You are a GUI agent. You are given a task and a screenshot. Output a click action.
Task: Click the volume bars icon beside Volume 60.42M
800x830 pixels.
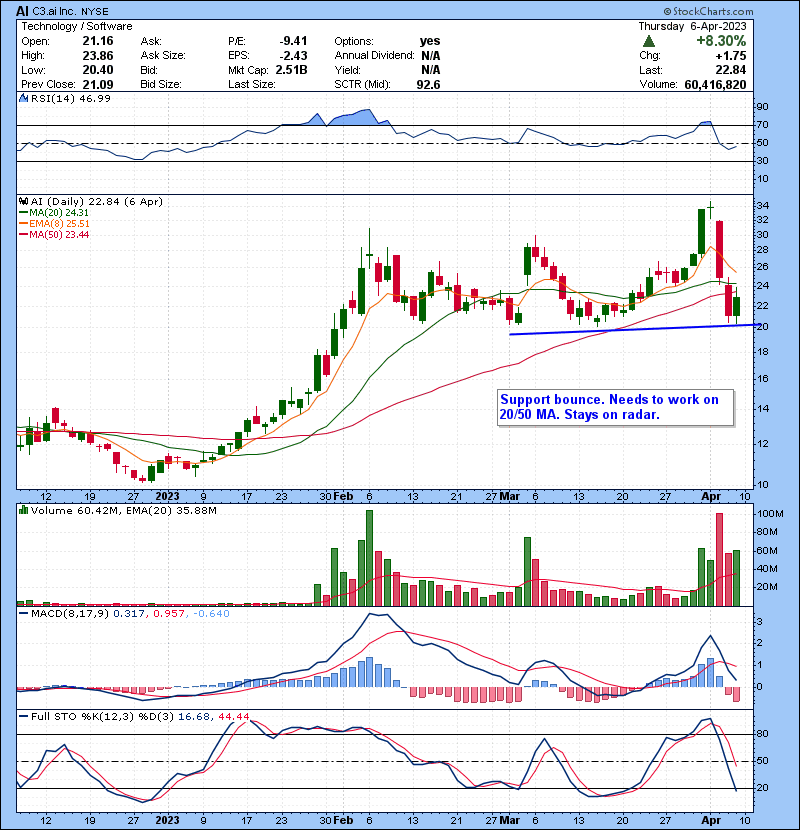23,510
